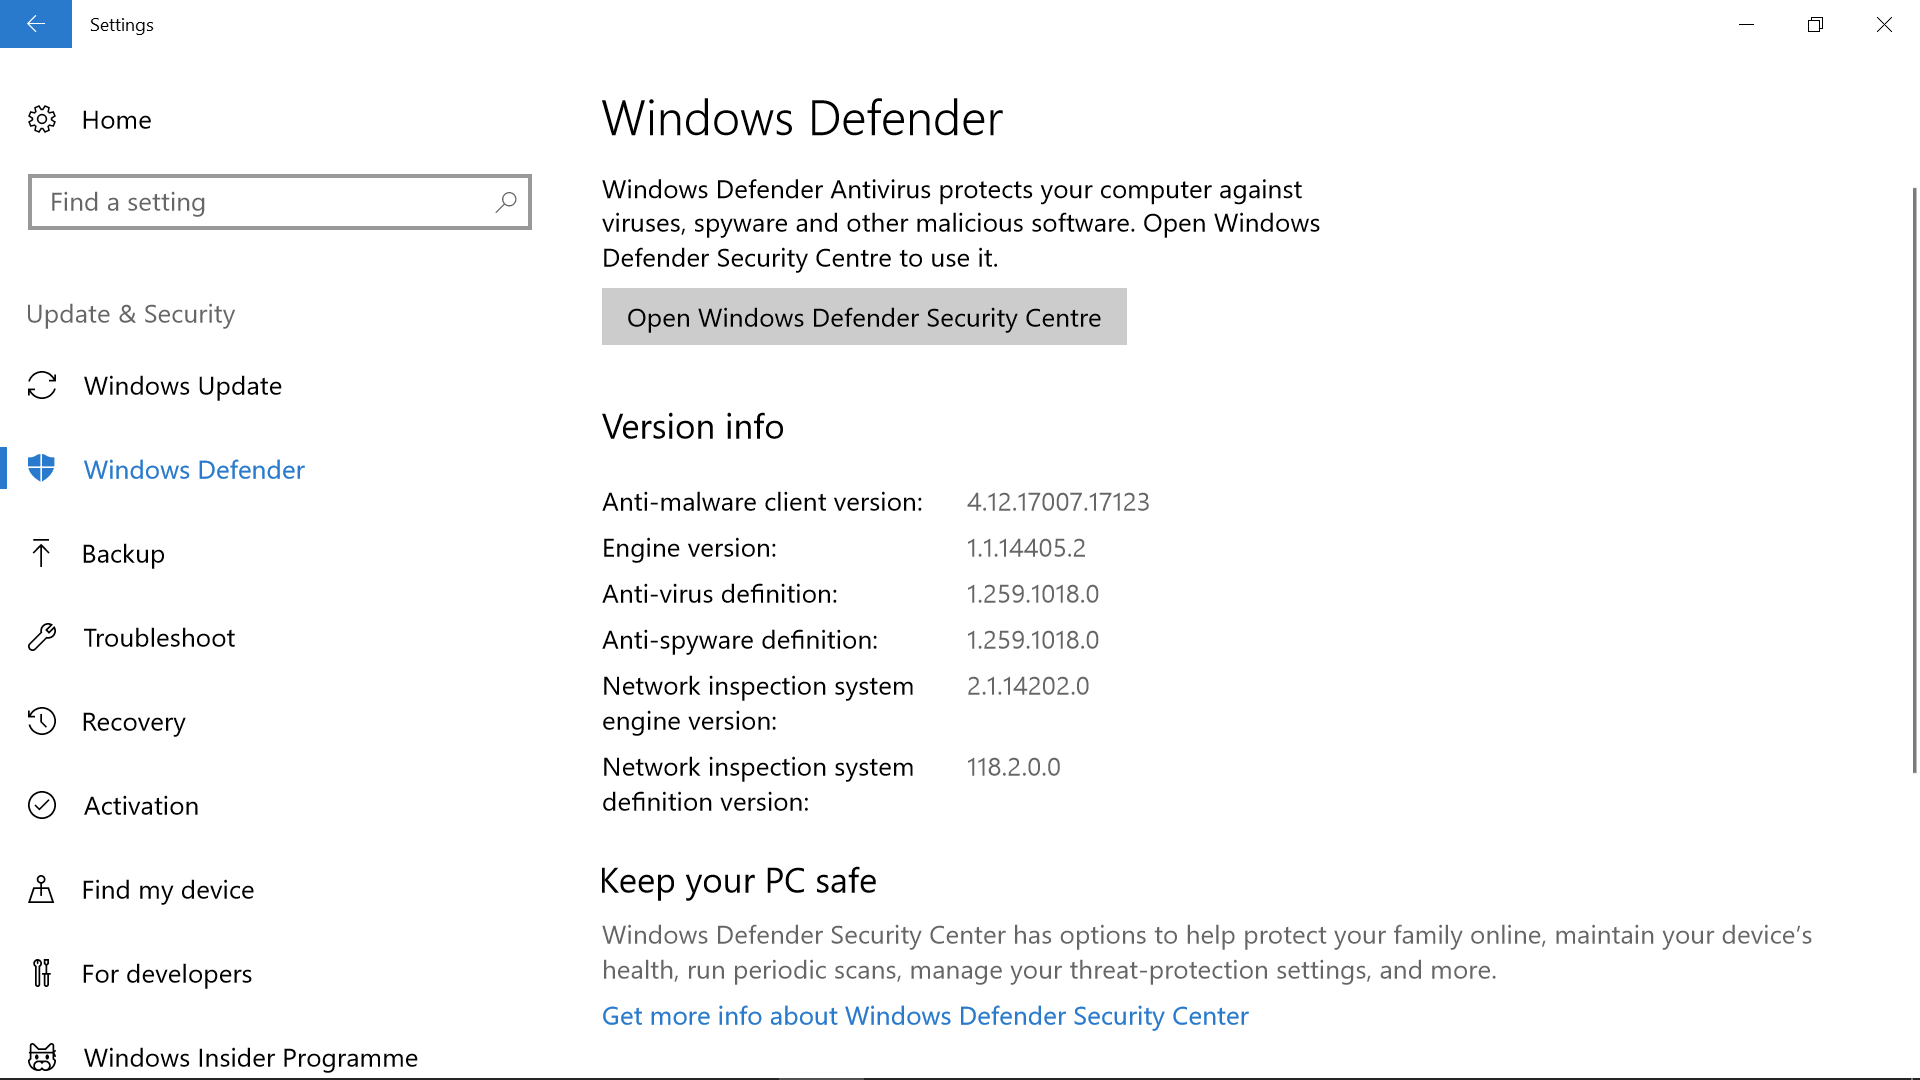Viewport: 1920px width, 1080px height.
Task: Open the Get more info about Security Center link
Action: 925,1016
